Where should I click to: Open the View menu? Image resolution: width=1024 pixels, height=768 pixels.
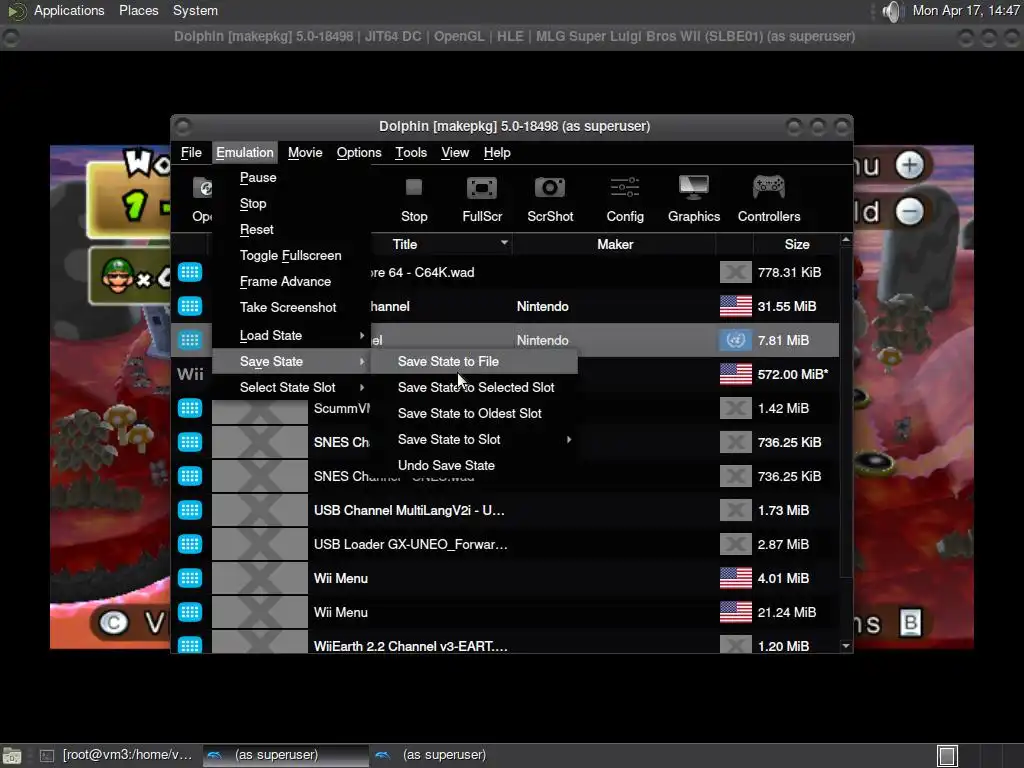pos(455,152)
